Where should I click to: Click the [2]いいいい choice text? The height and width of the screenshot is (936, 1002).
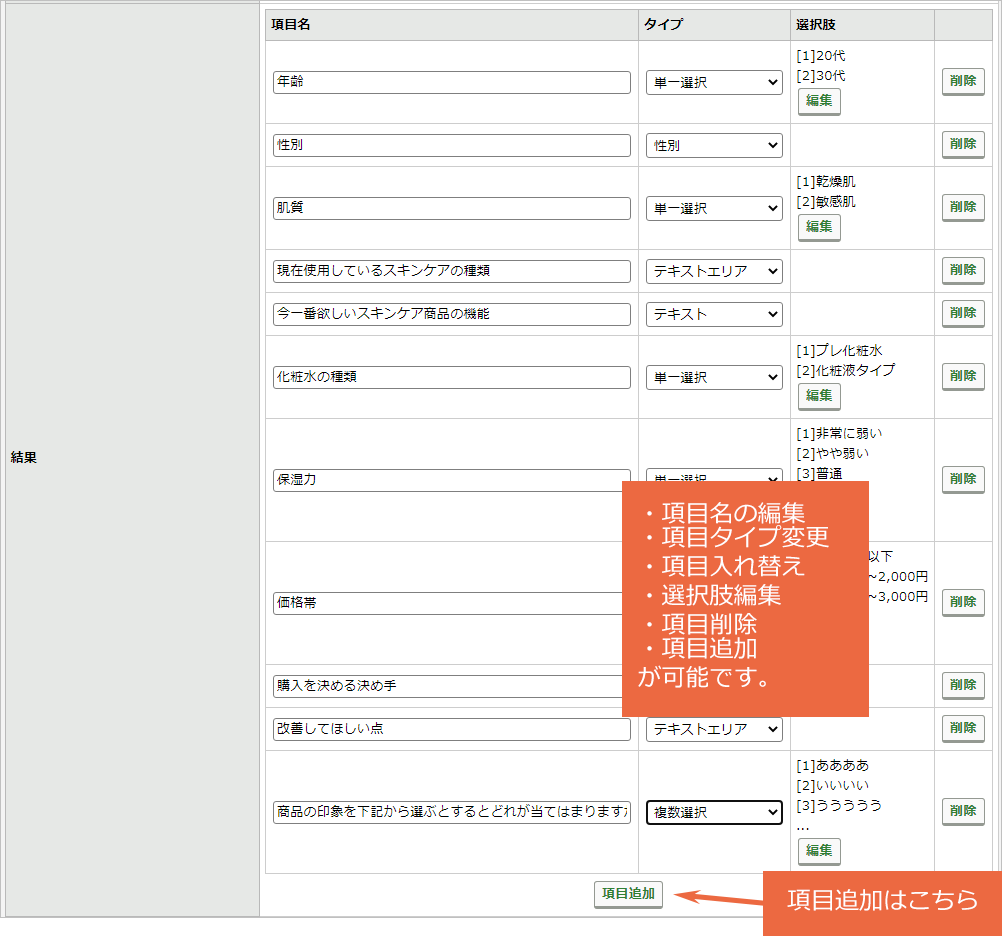point(833,786)
